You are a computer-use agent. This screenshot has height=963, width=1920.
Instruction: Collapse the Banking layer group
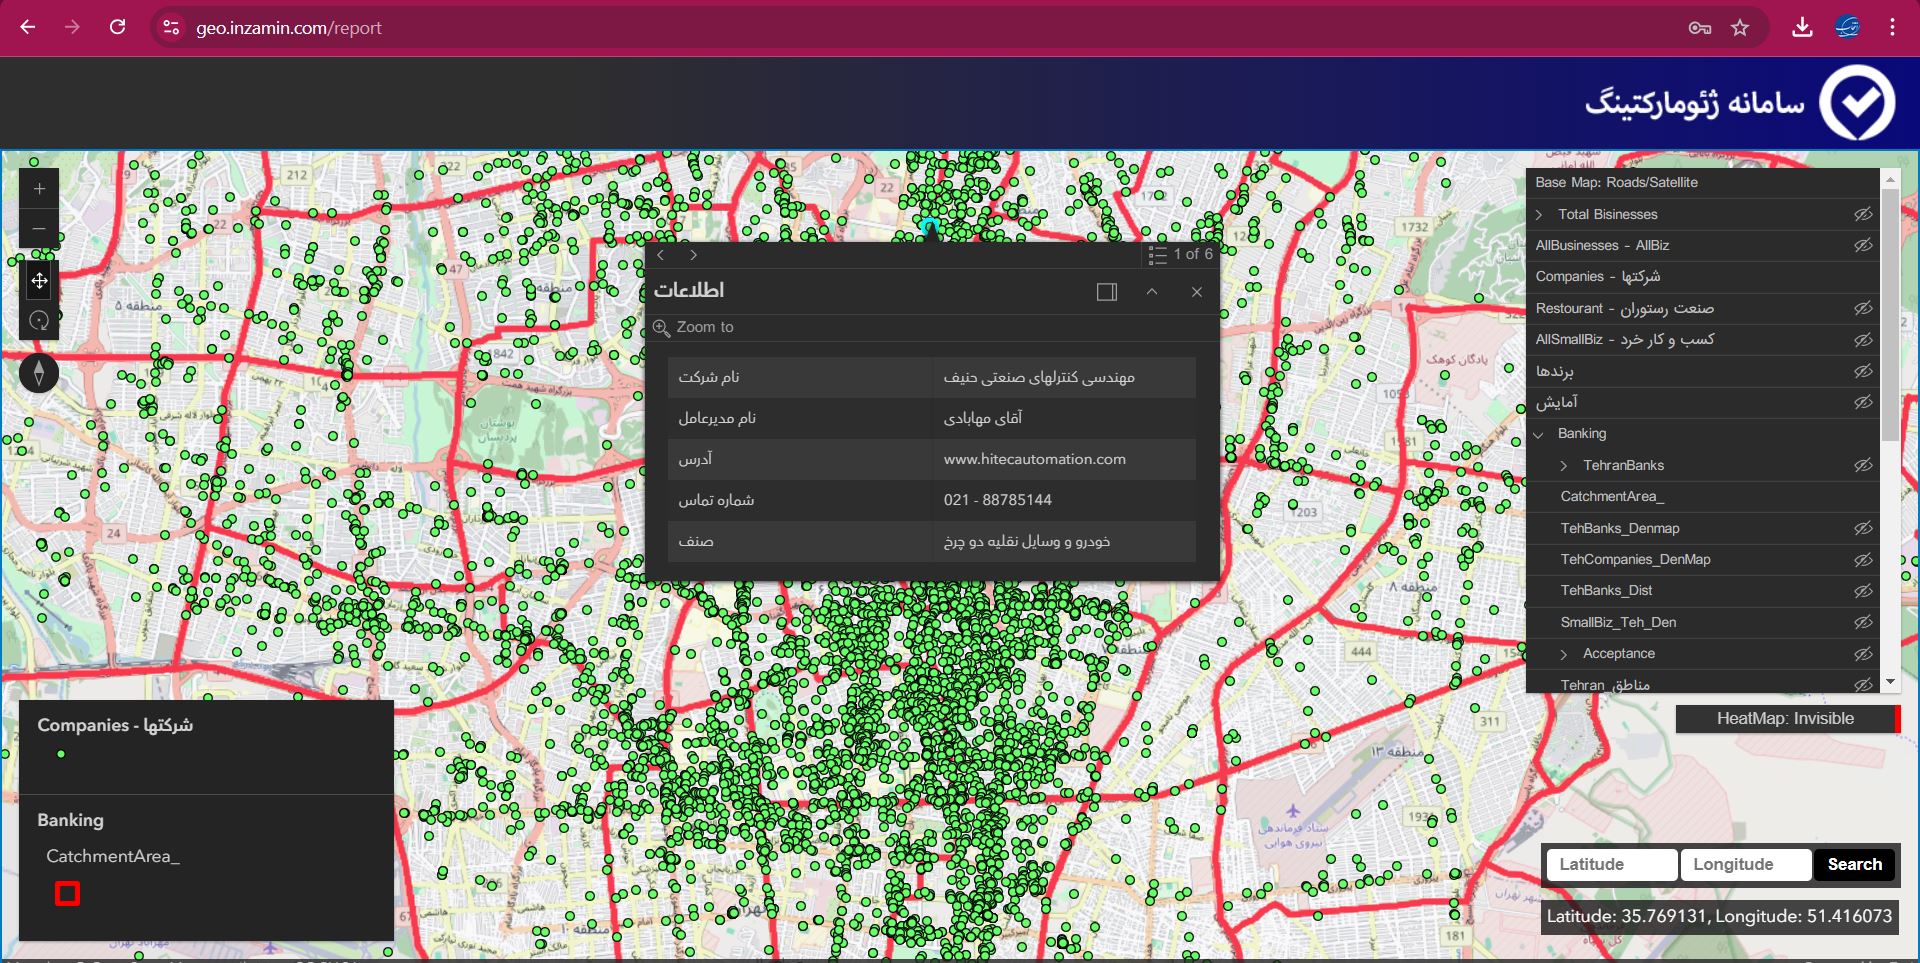tap(1540, 434)
